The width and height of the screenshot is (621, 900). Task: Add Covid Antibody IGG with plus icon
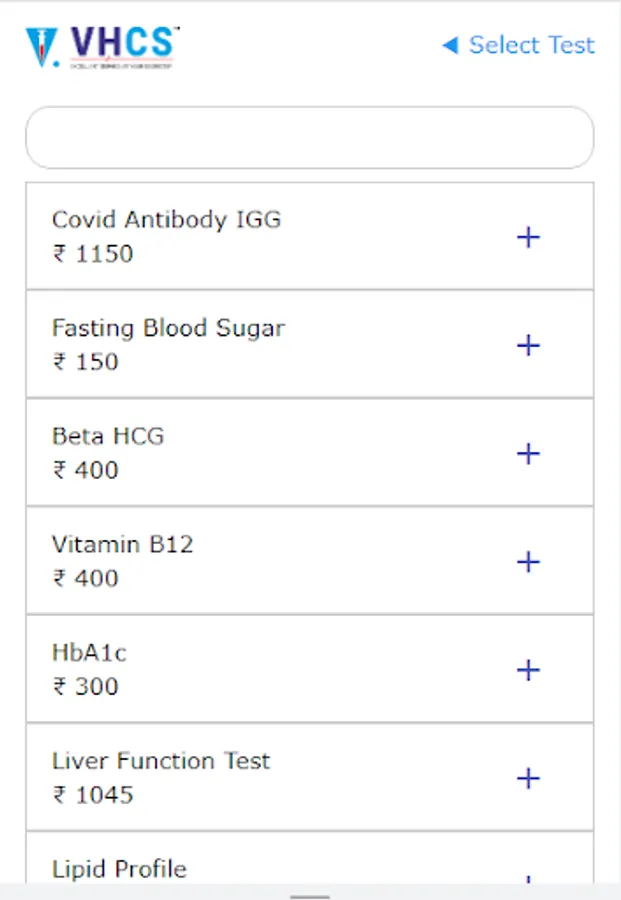[x=528, y=237]
